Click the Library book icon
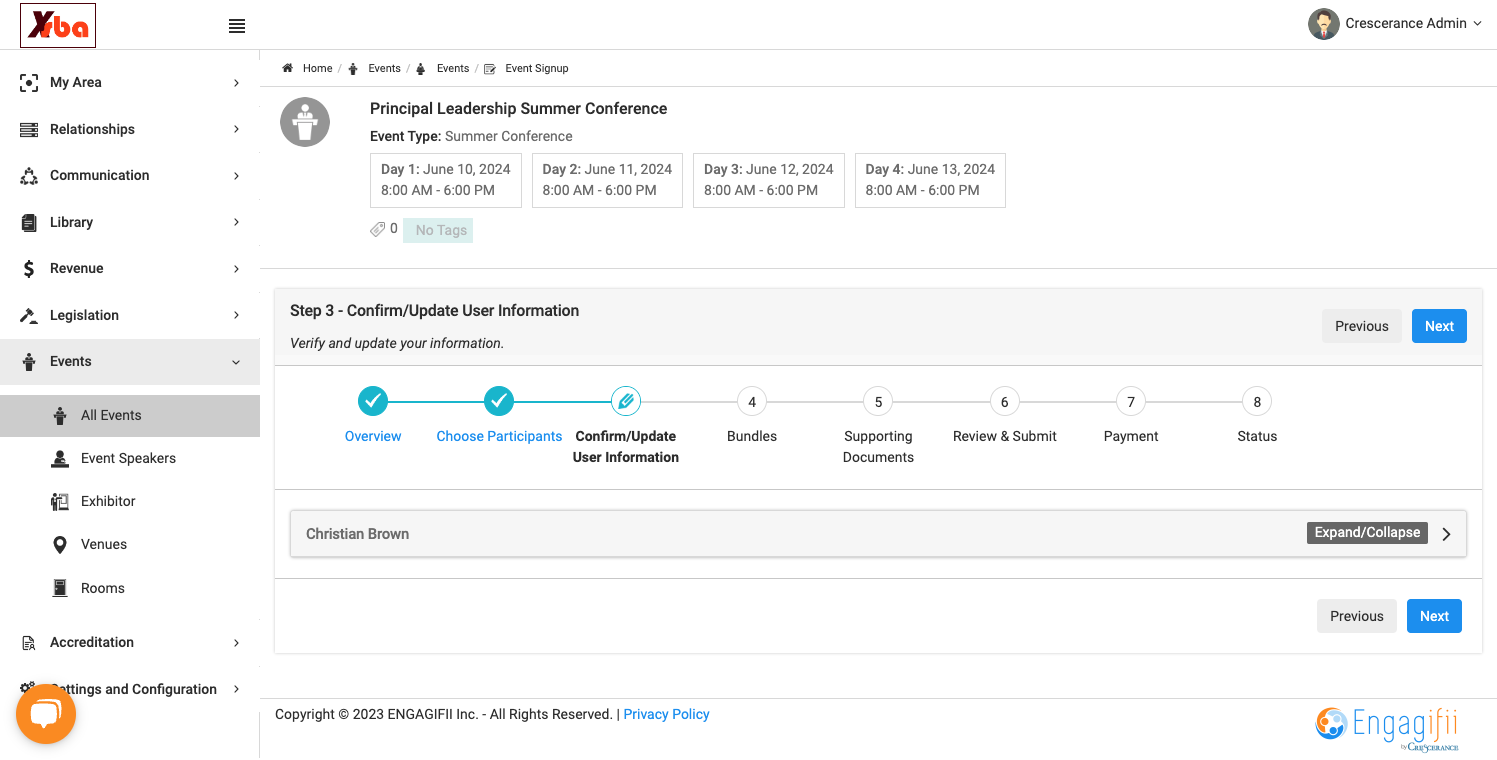 [29, 222]
